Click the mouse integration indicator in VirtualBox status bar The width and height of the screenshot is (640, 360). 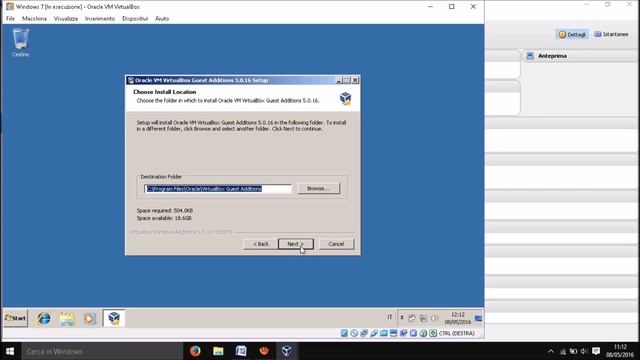[x=423, y=333]
